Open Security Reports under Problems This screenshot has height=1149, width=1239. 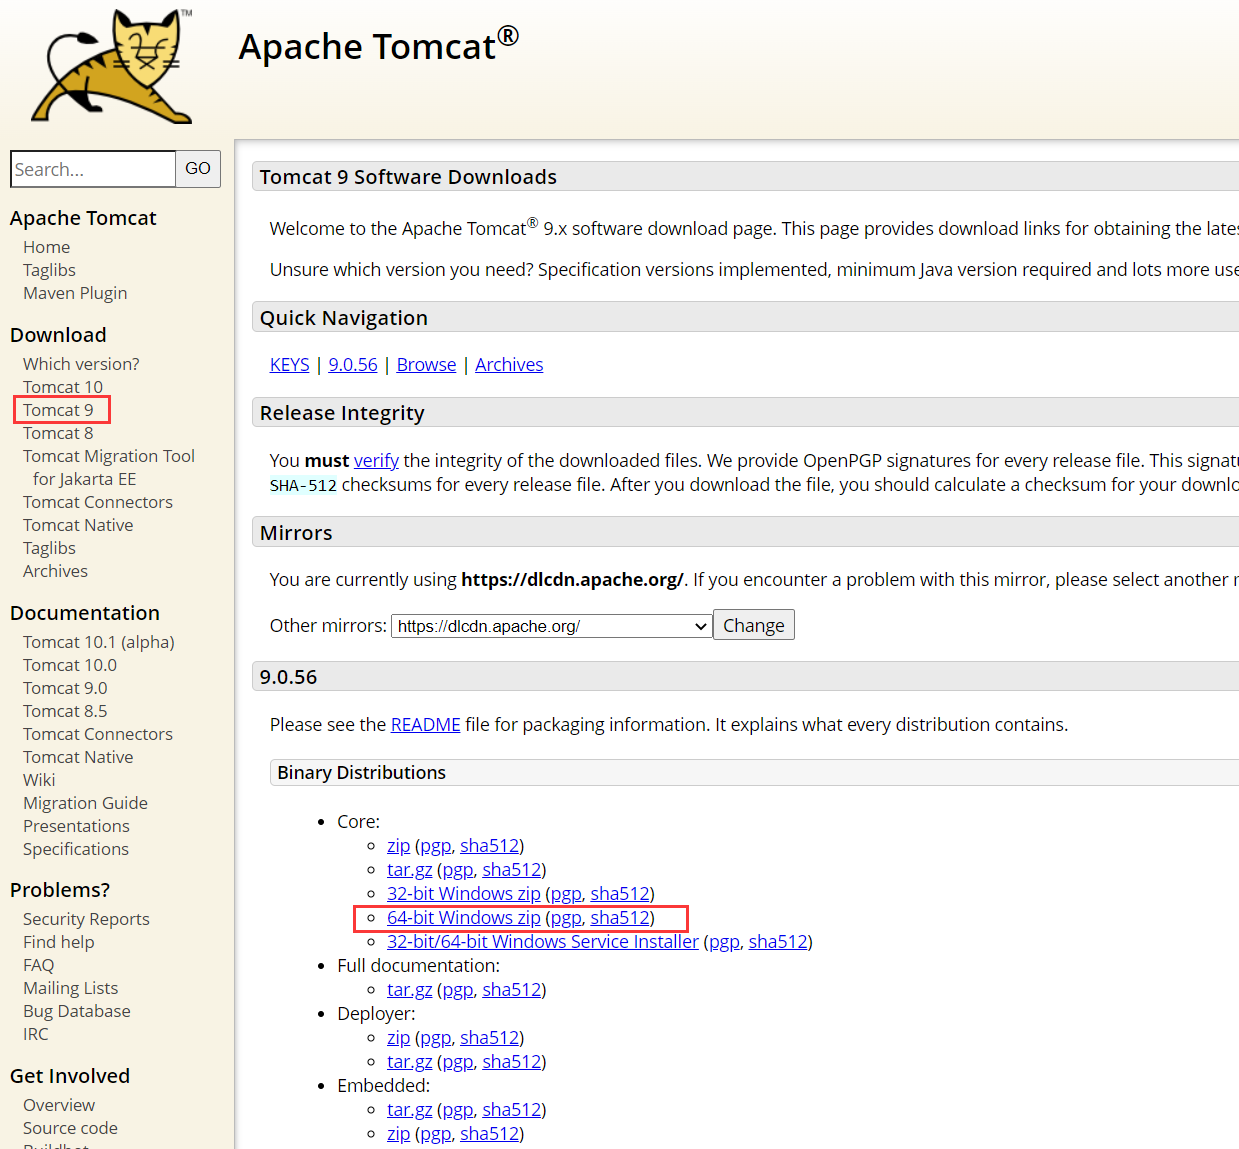pos(86,919)
